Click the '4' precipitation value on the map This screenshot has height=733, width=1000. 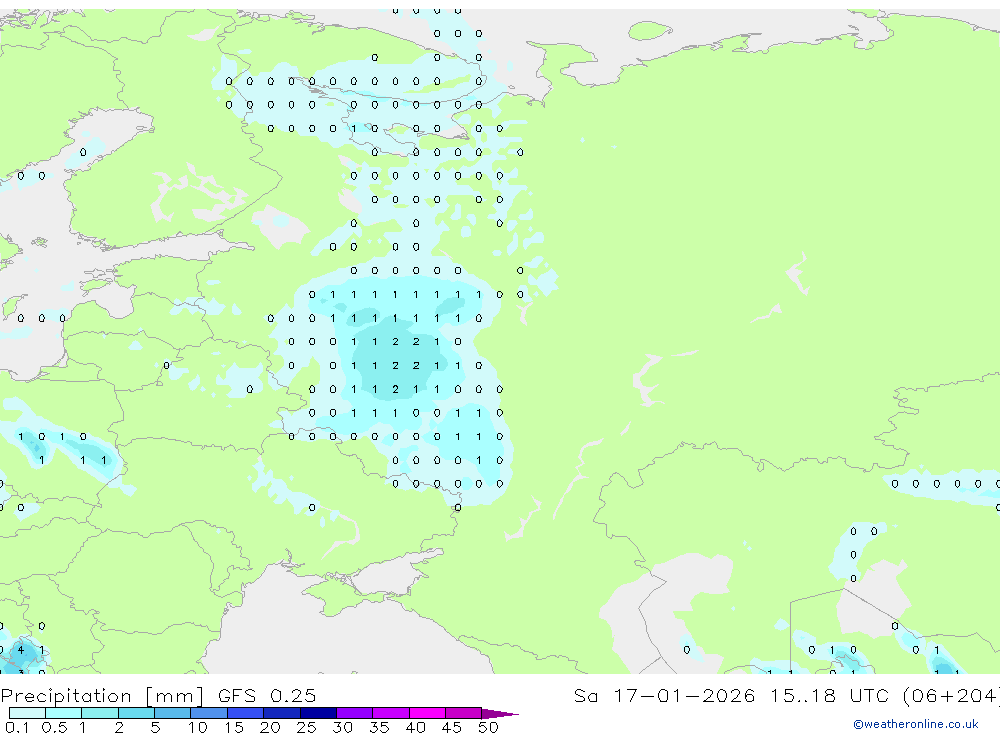tap(21, 650)
